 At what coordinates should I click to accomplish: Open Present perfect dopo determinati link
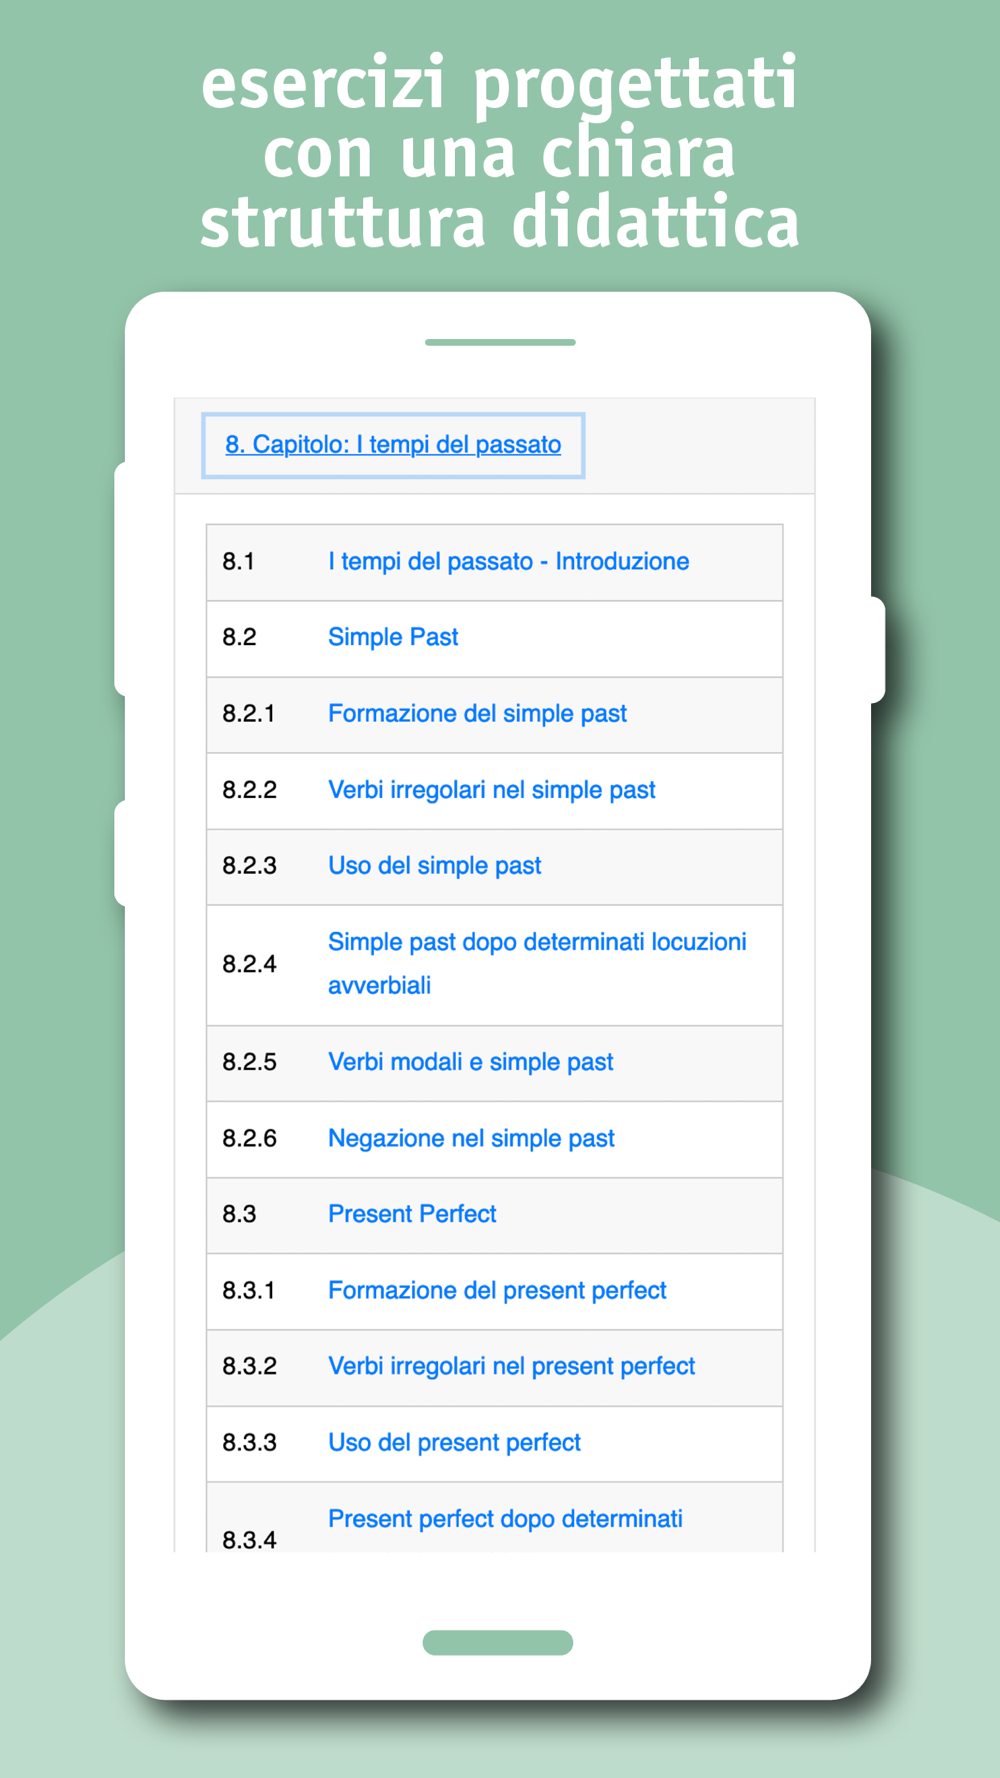505,1519
